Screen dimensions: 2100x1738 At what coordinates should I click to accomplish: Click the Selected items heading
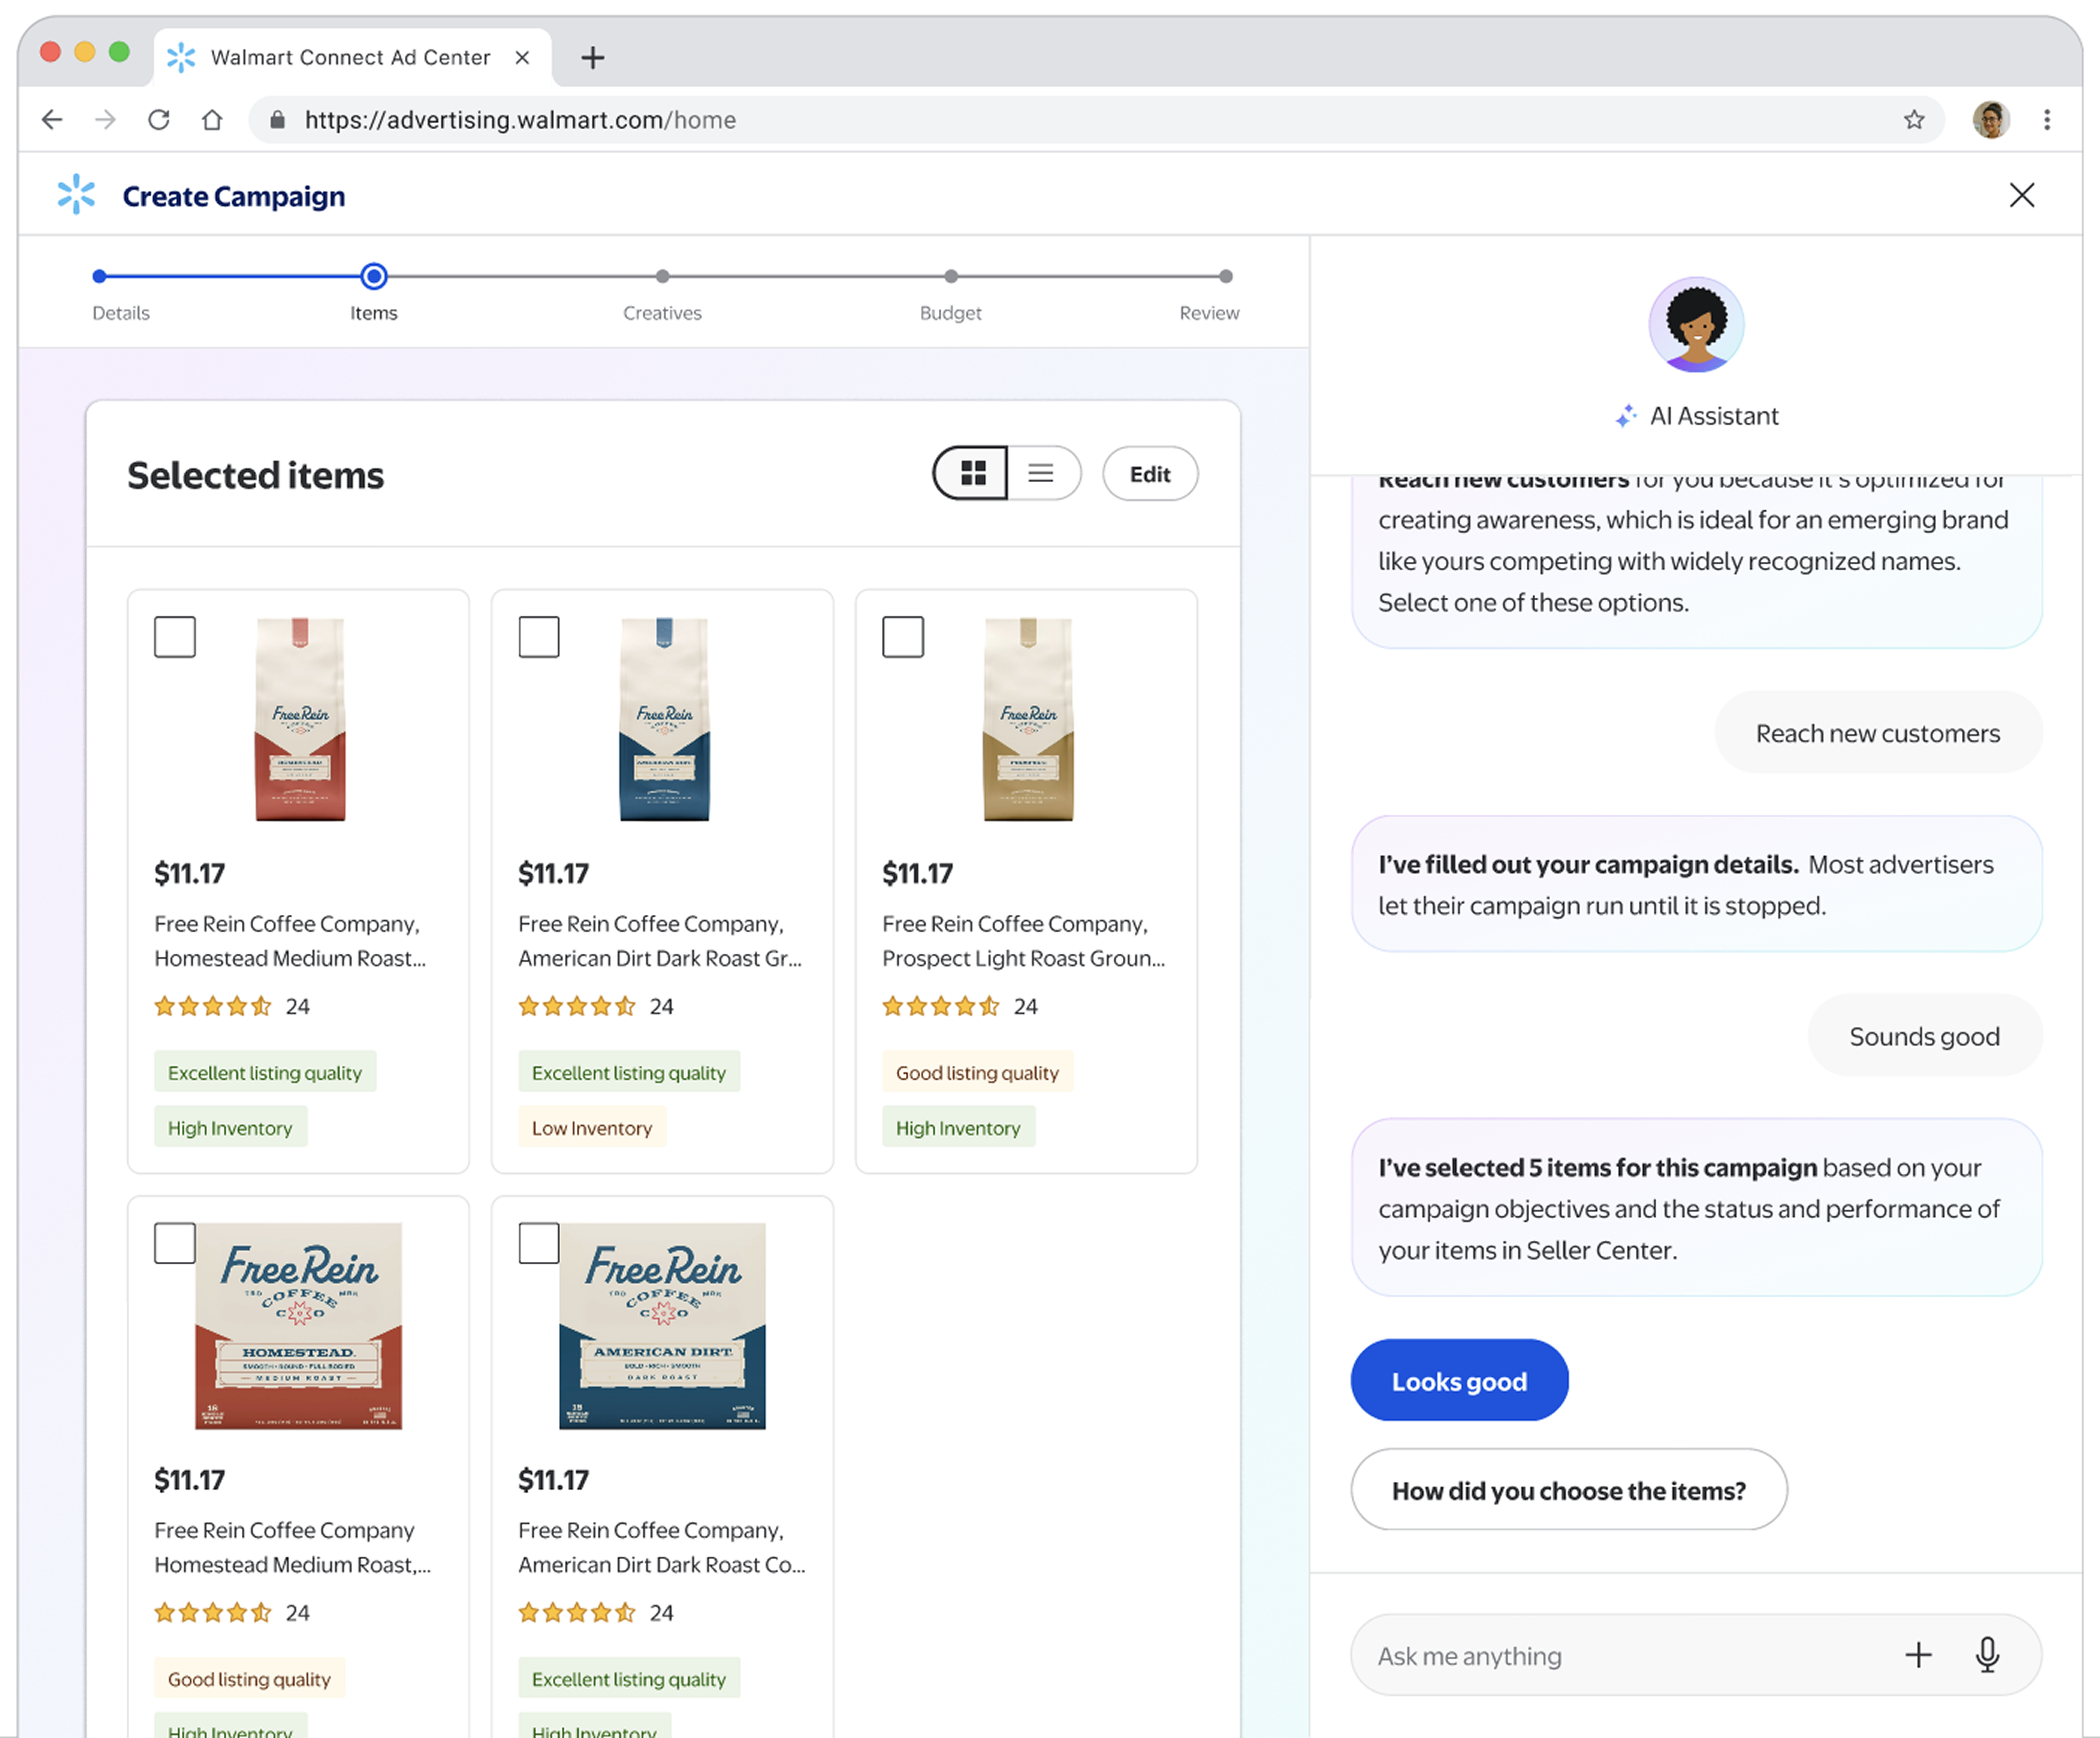point(255,475)
